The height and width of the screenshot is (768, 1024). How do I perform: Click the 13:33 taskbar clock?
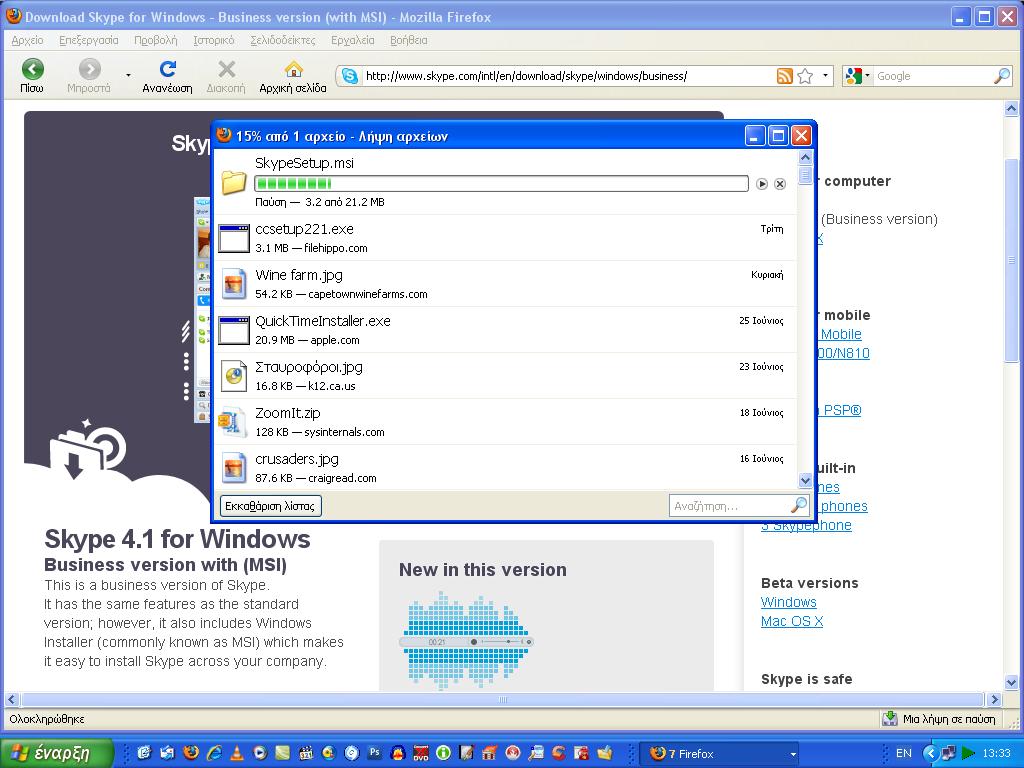(x=996, y=753)
